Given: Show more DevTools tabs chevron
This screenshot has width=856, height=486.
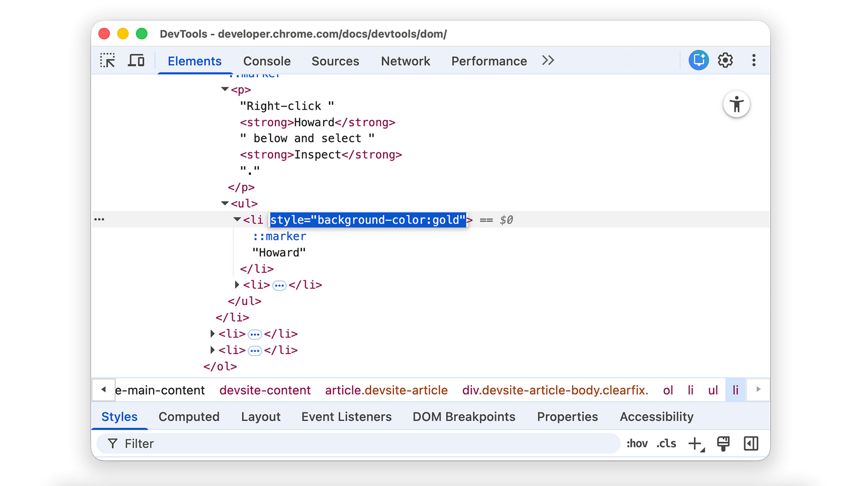Looking at the screenshot, I should (x=548, y=61).
